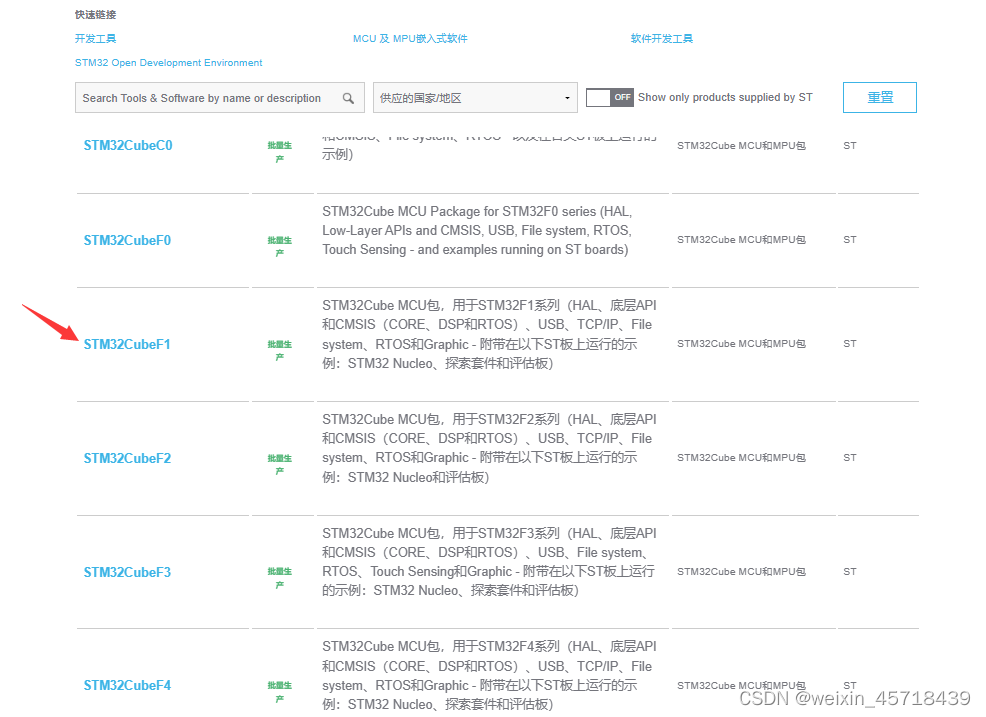Click STM32Cube MCU和MPU包 in STM32CubeF3 row
This screenshot has width=986, height=717.
741,571
